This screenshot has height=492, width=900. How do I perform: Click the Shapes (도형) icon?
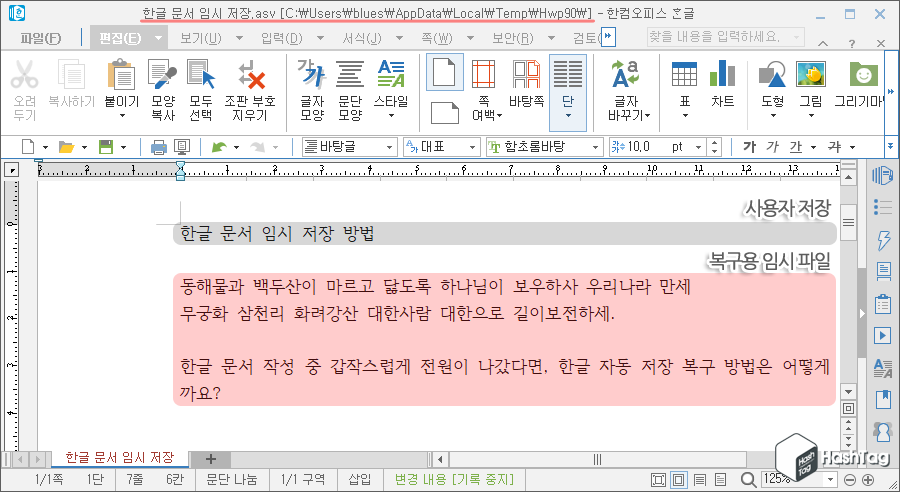[772, 75]
